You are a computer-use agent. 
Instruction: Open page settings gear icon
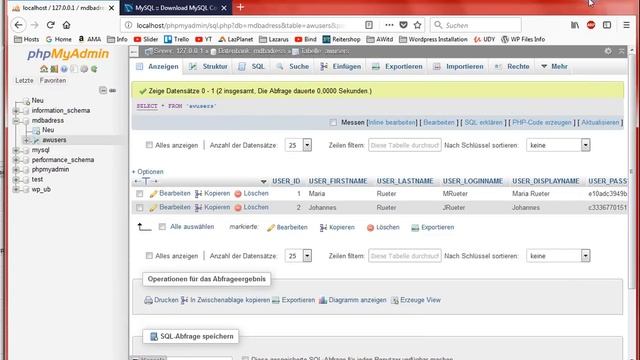[x=608, y=51]
